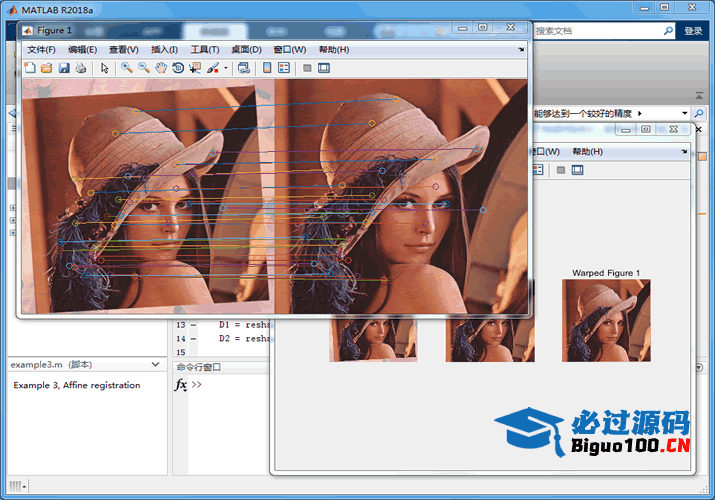
Task: Open 编辑(E) menu in Figure 1
Action: (83, 49)
